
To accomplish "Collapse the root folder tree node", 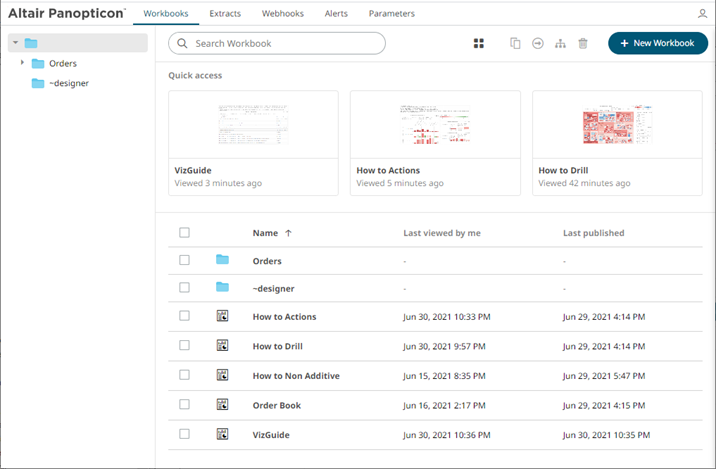I will coord(15,43).
